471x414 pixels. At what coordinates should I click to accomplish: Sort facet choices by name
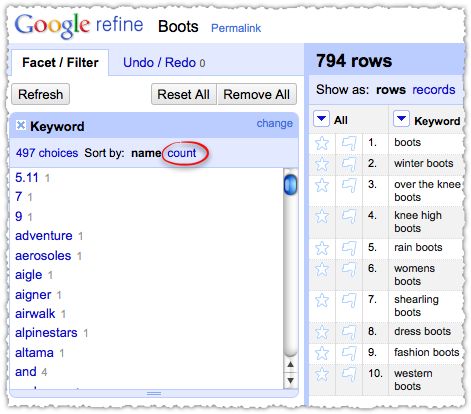(146, 153)
